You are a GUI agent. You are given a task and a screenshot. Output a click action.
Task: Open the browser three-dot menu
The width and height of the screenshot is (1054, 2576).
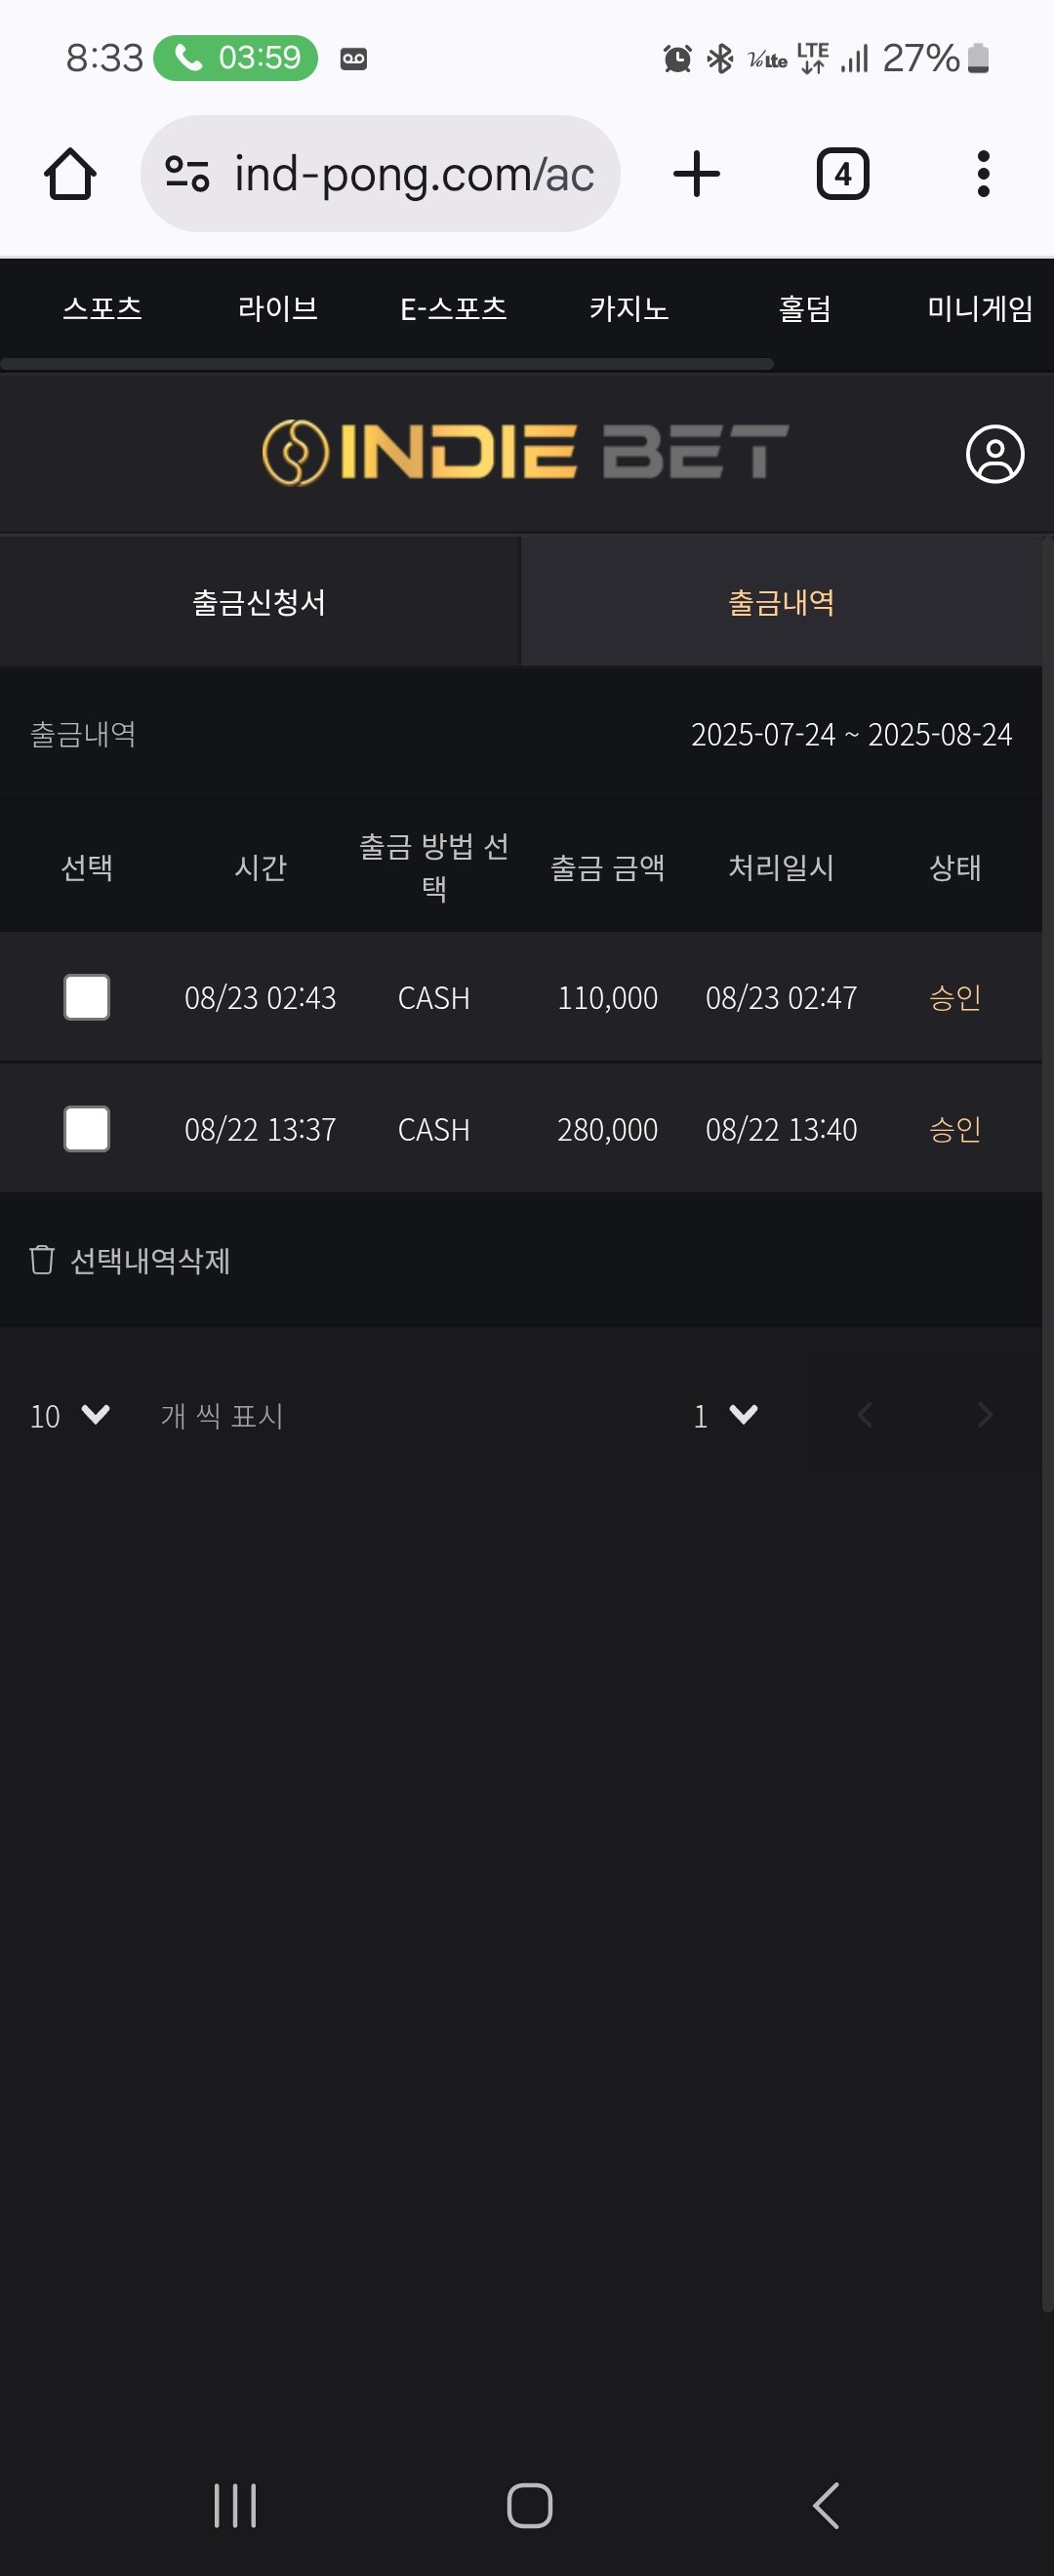point(984,174)
